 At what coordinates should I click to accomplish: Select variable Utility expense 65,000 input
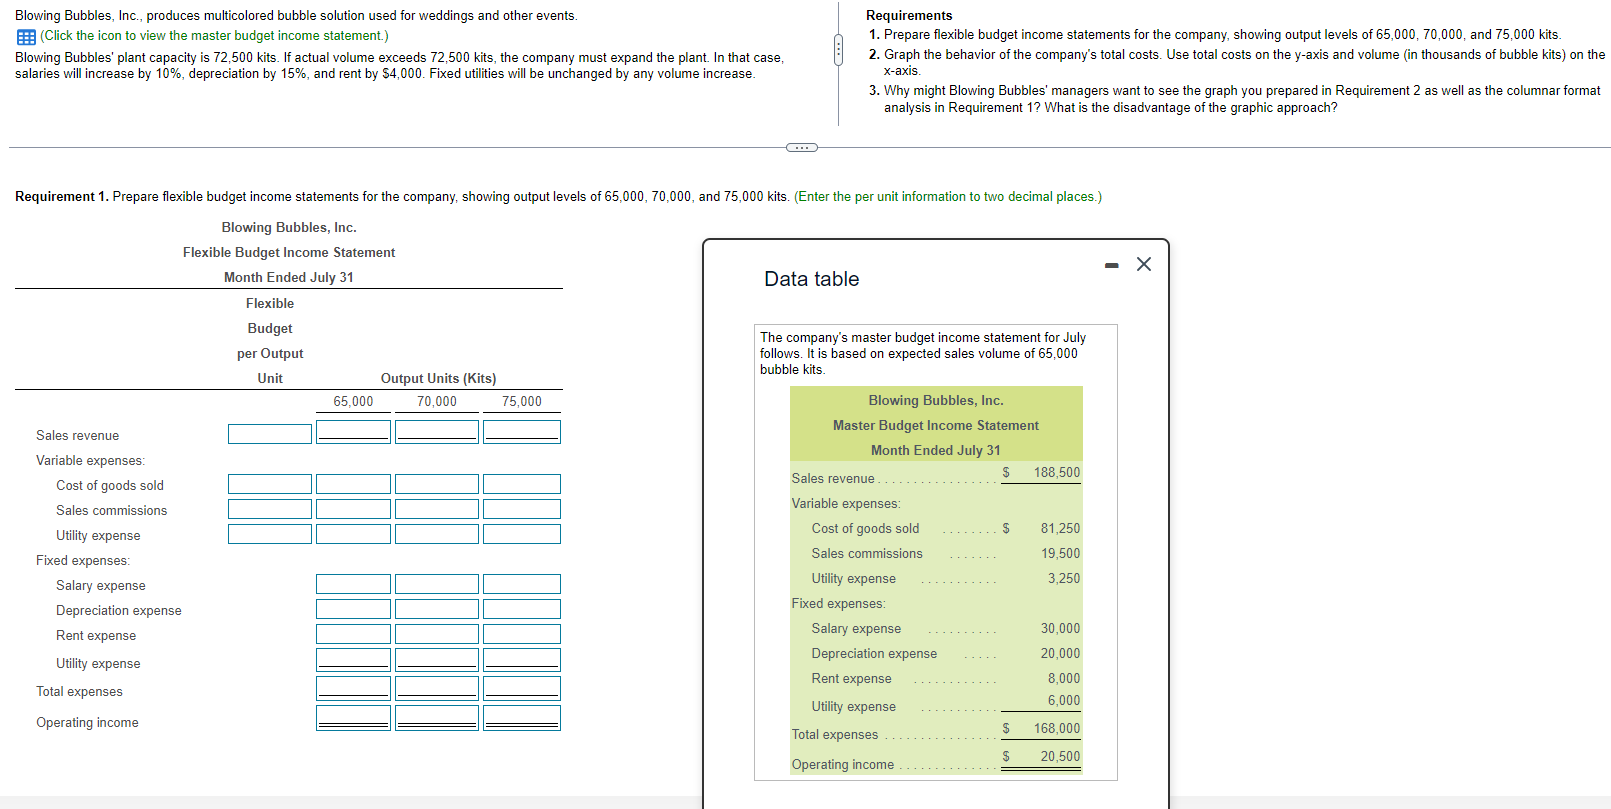[353, 534]
